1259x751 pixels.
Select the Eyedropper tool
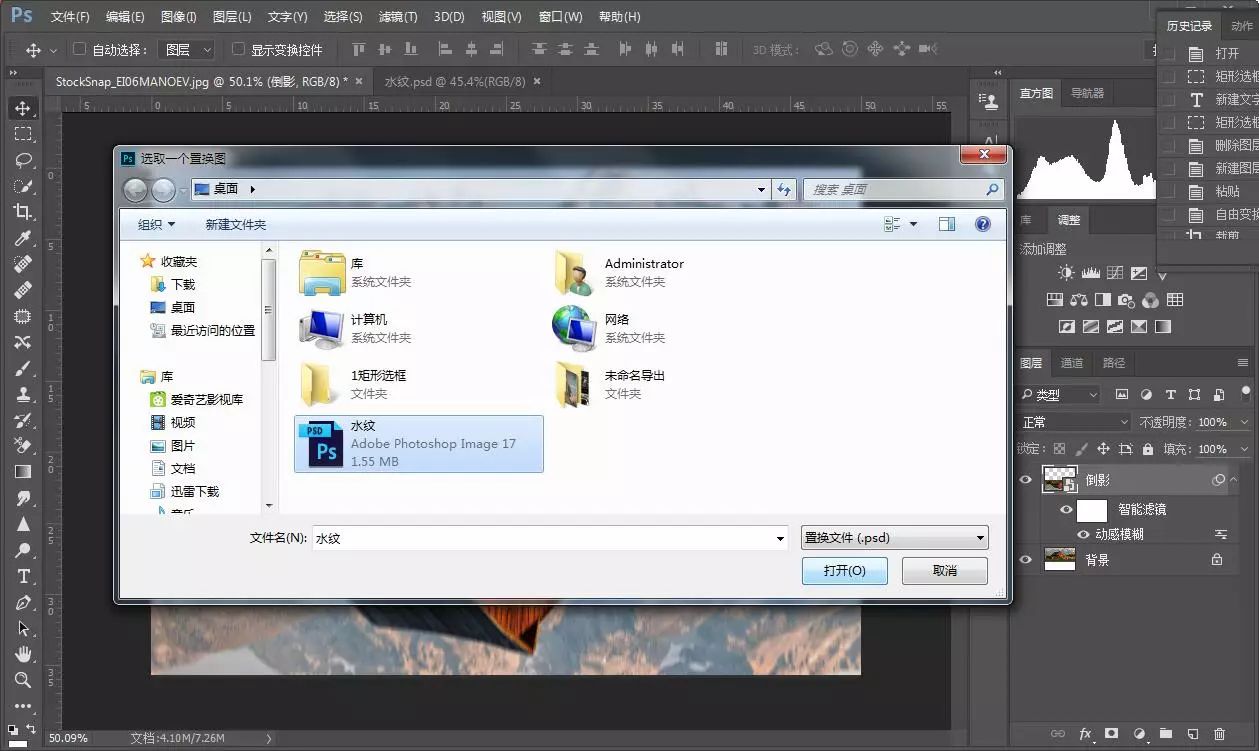(x=22, y=238)
